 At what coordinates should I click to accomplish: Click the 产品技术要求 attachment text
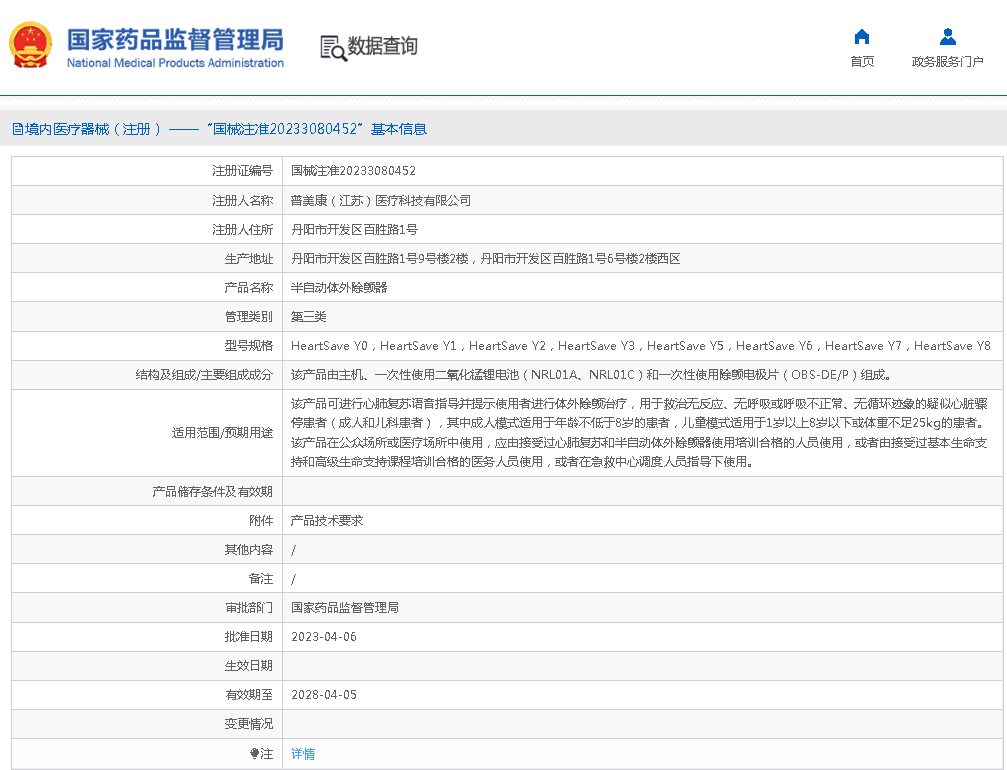click(x=326, y=521)
